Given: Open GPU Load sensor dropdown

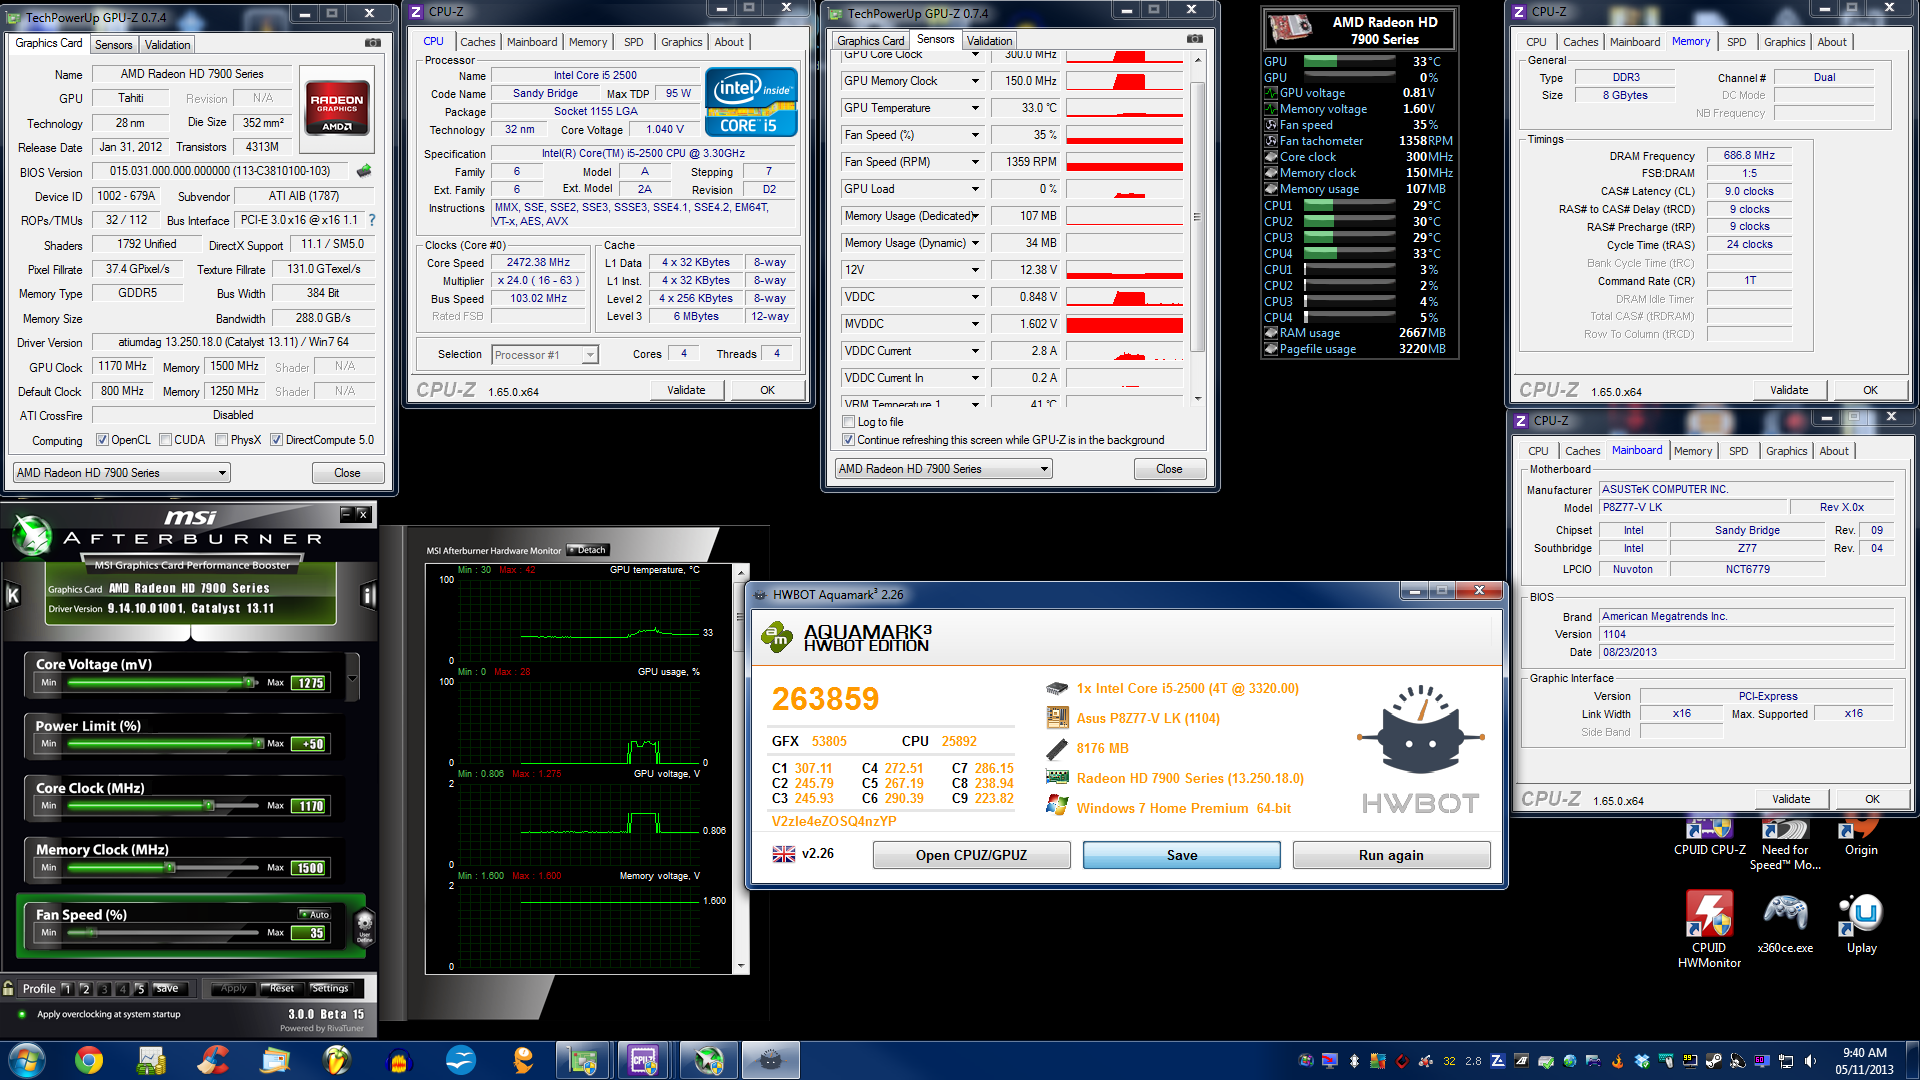Looking at the screenshot, I should pyautogui.click(x=975, y=189).
